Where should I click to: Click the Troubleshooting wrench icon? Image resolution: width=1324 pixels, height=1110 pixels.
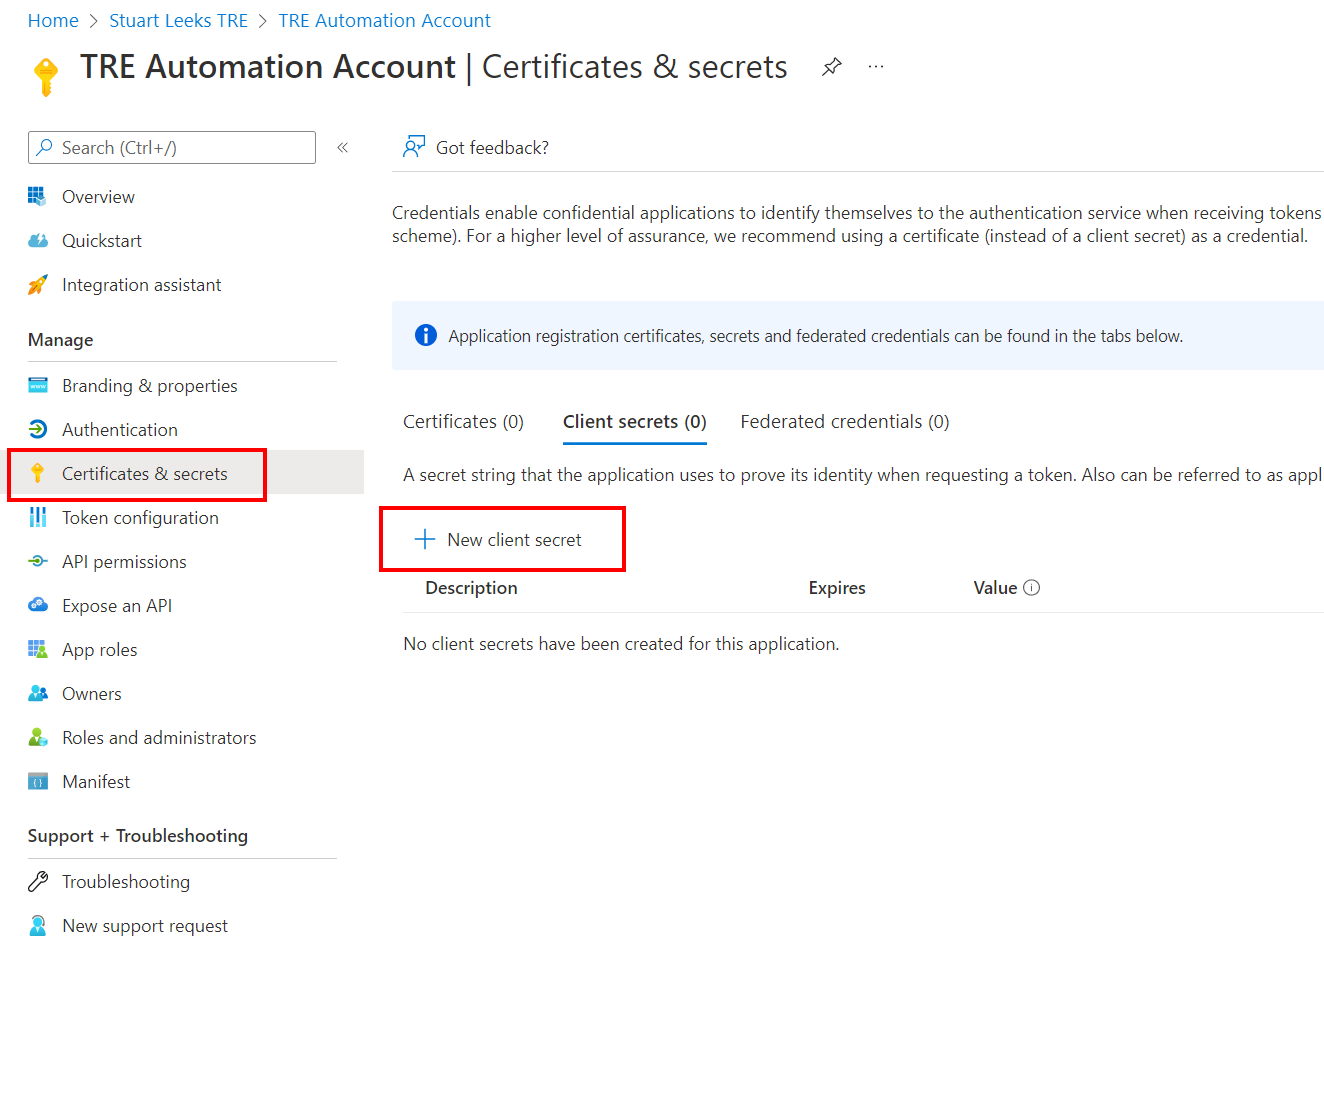38,881
